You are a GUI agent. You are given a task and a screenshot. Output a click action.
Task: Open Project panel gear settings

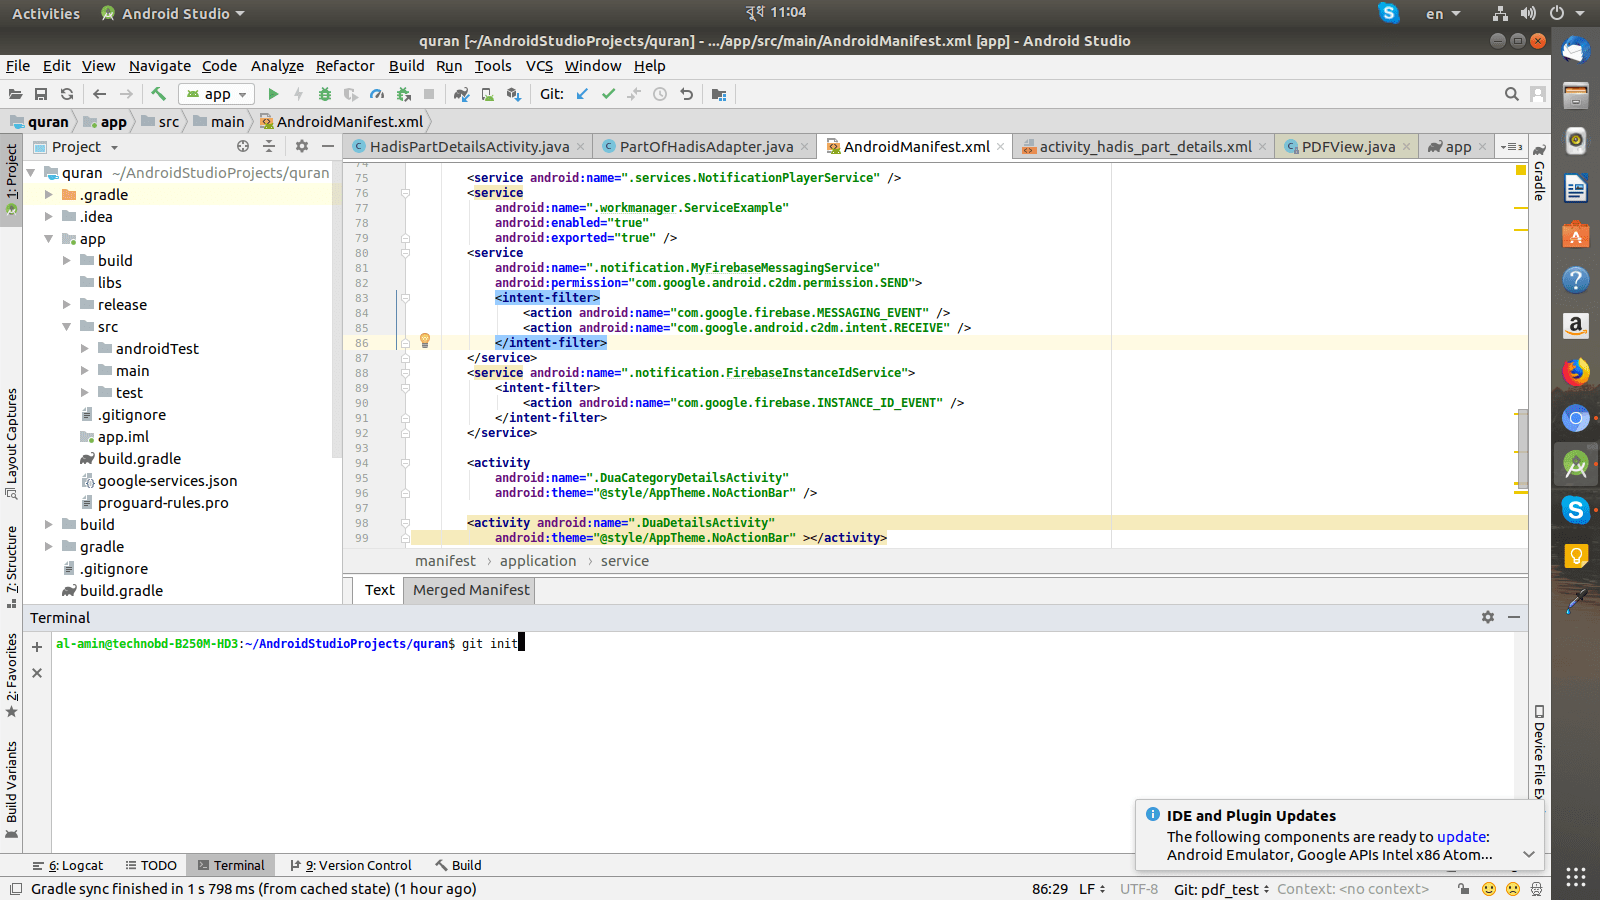(302, 146)
